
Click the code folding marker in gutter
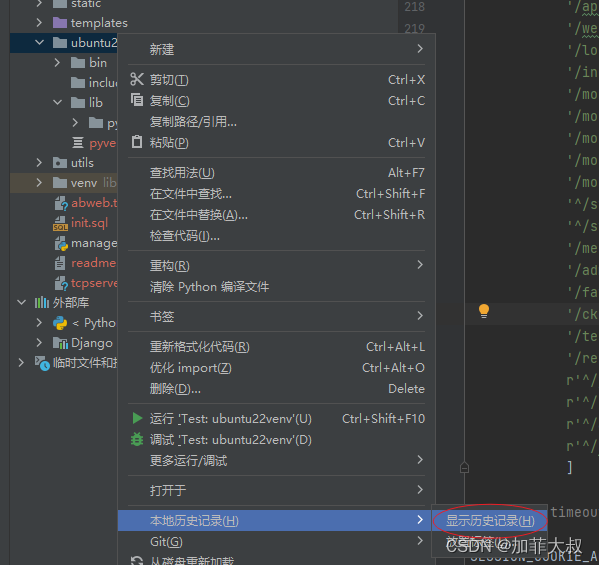464,468
